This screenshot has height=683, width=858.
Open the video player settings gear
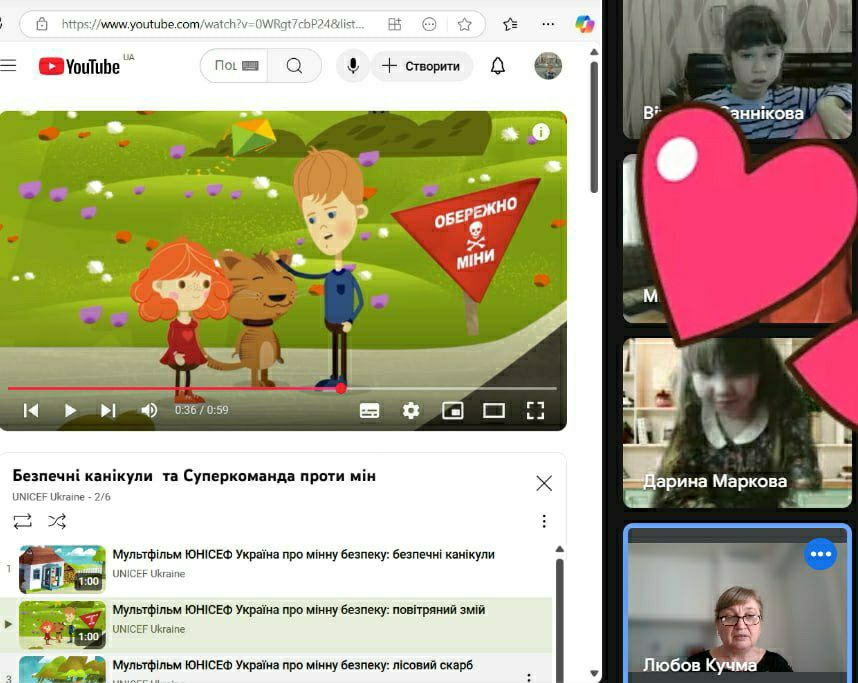pos(411,410)
